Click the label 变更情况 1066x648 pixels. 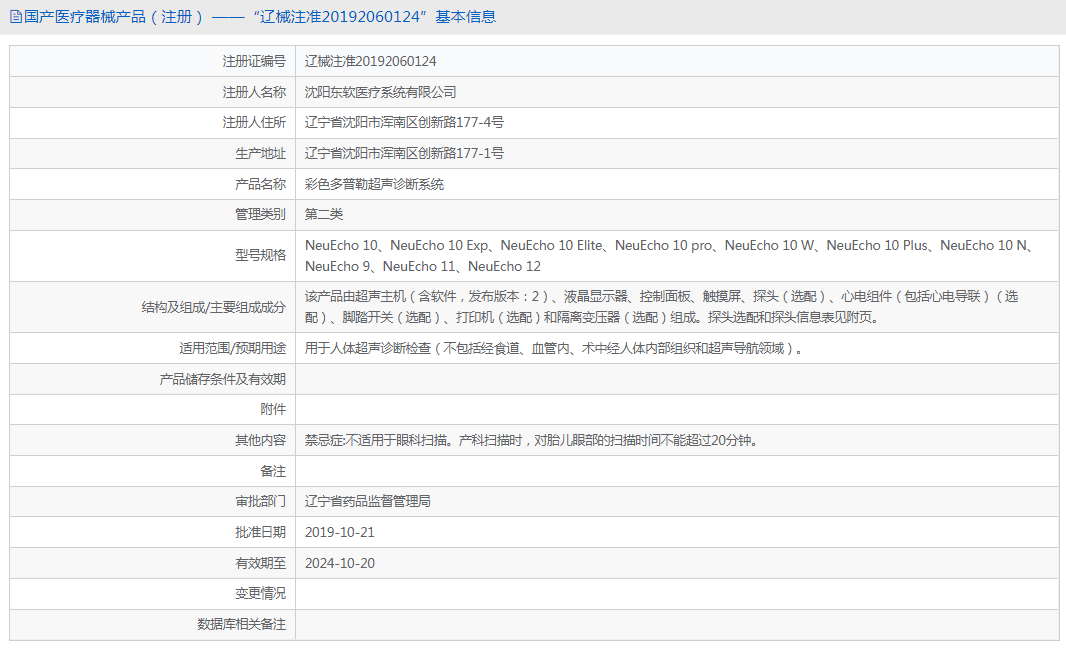pyautogui.click(x=260, y=594)
